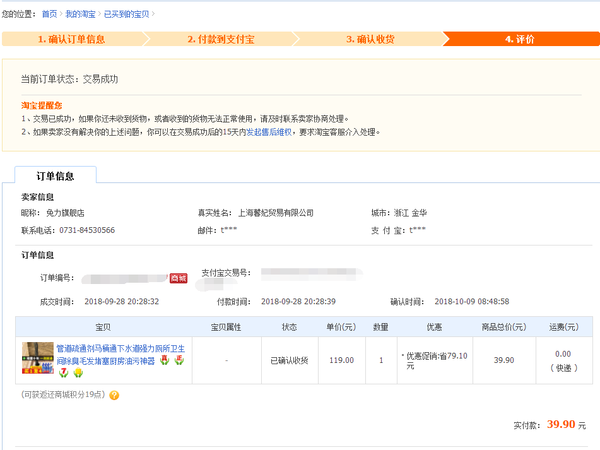600x450 pixels.
Task: Click the 状态 column header
Action: click(289, 327)
